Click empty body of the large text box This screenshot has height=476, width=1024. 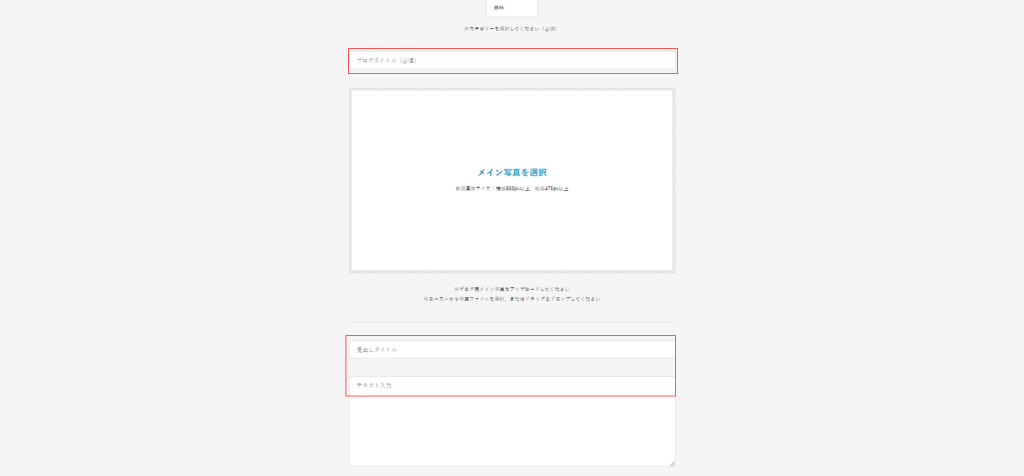tap(512, 430)
